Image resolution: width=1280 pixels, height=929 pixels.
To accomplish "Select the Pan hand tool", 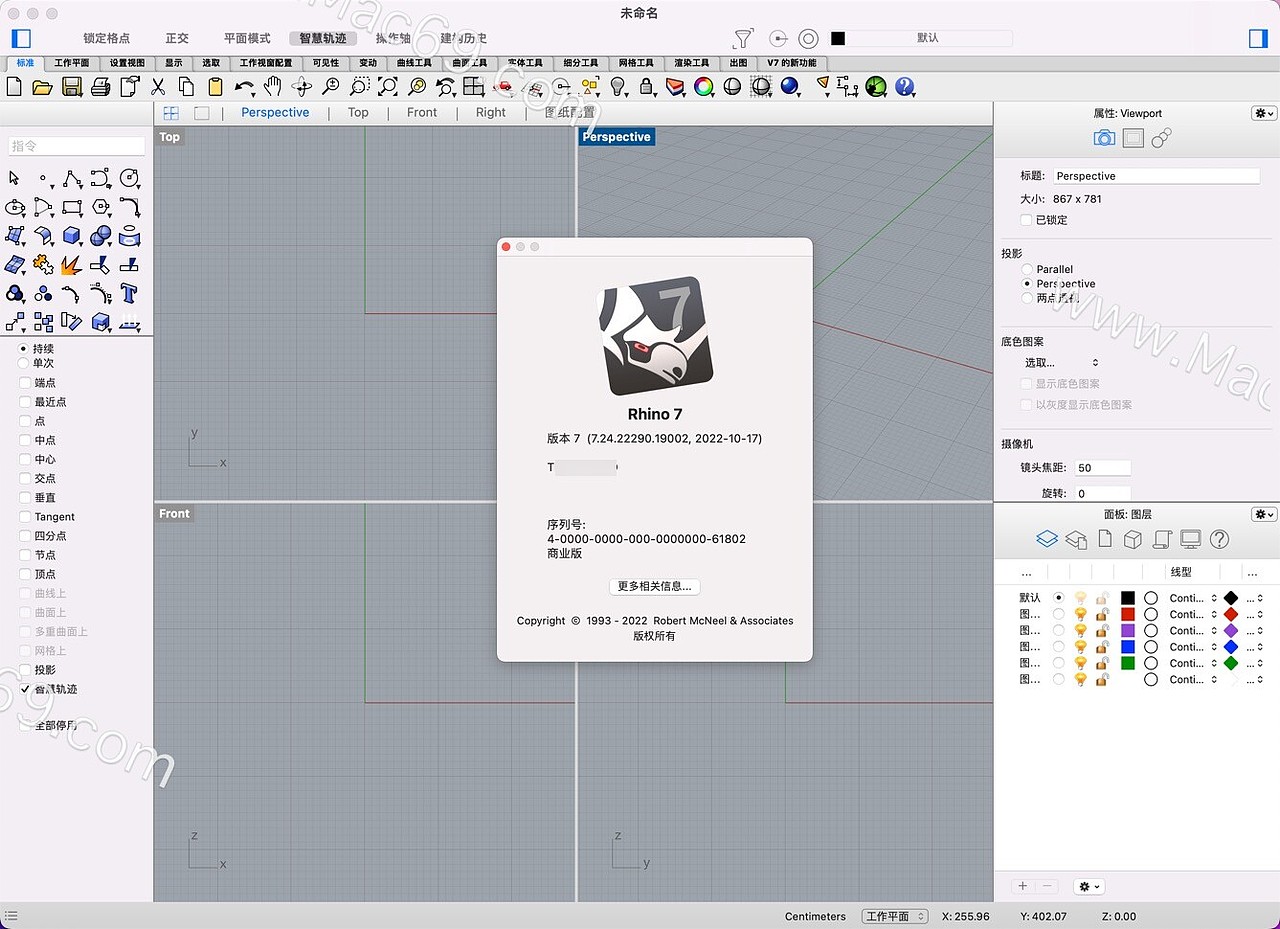I will coord(274,87).
